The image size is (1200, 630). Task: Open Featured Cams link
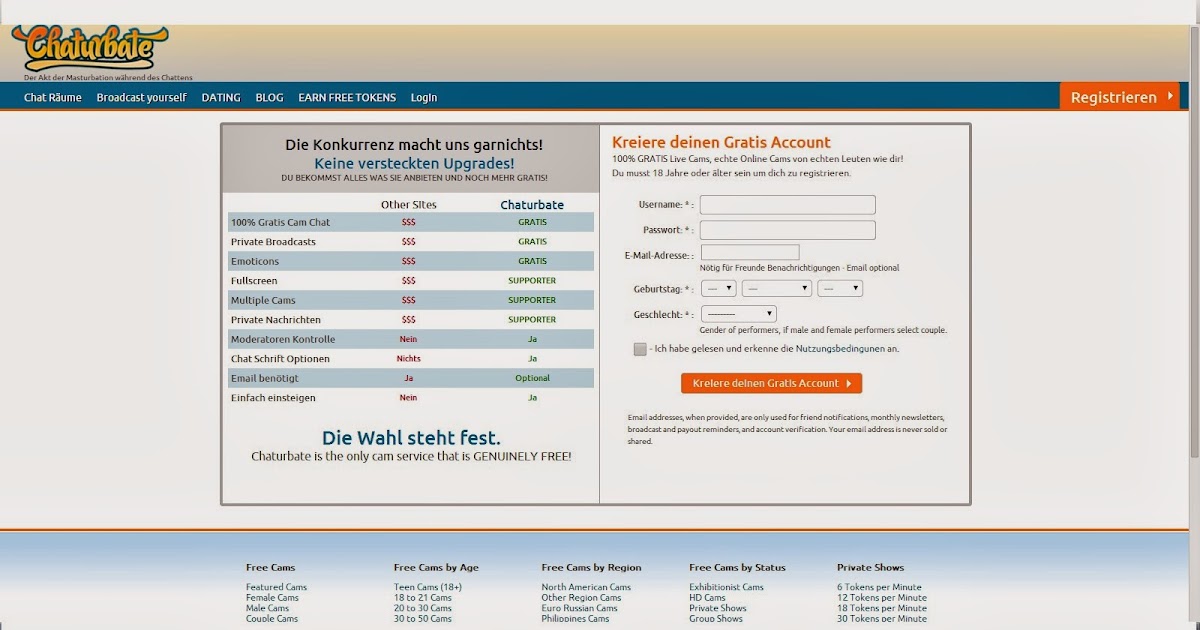[276, 587]
